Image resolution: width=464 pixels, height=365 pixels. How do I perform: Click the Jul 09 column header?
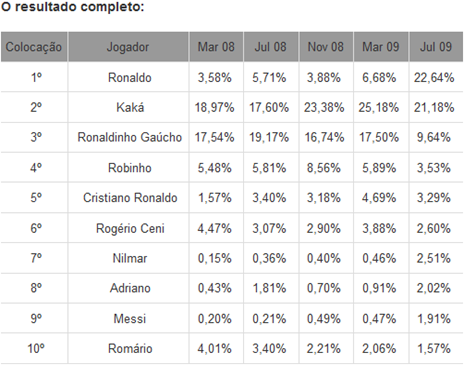click(x=436, y=47)
